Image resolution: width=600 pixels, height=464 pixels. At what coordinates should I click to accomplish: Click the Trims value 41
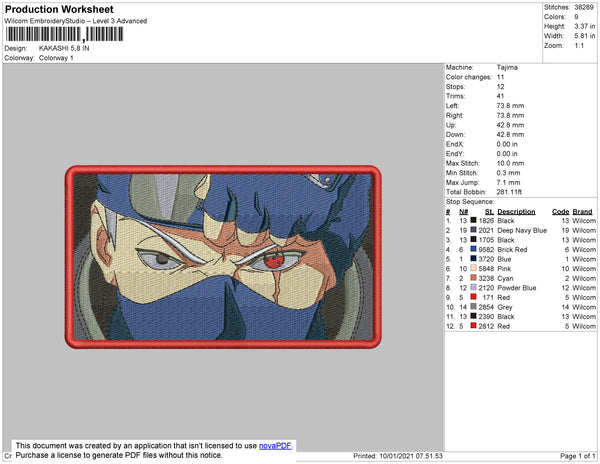pos(500,96)
